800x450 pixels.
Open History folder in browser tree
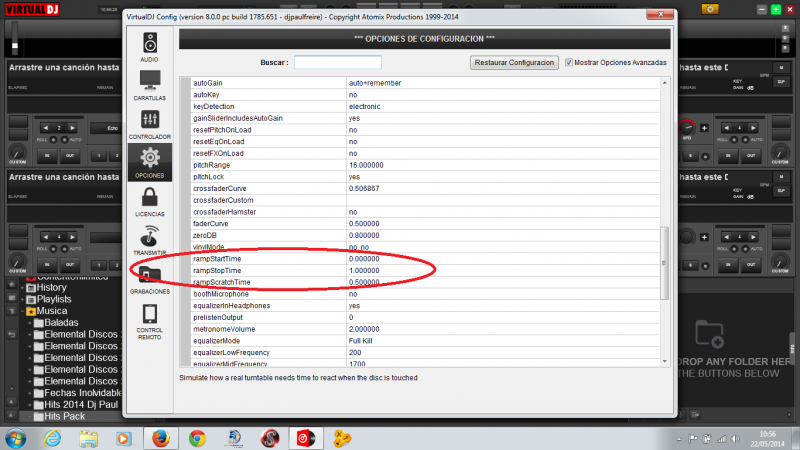click(x=46, y=287)
